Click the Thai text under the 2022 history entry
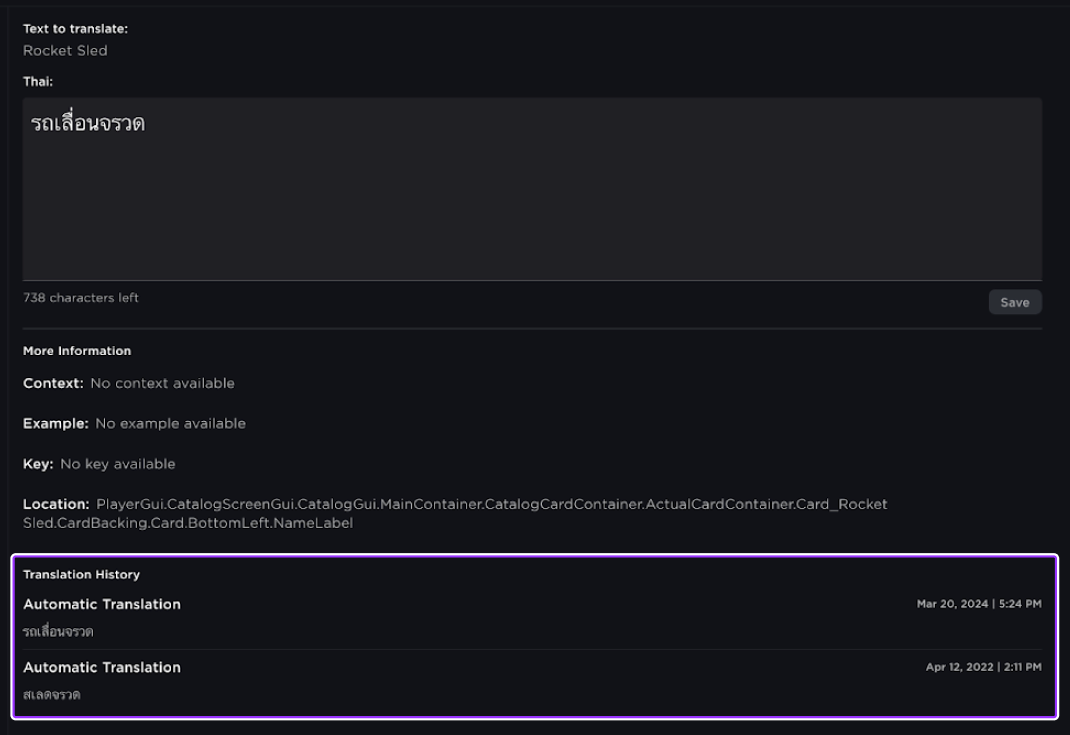 click(x=52, y=694)
